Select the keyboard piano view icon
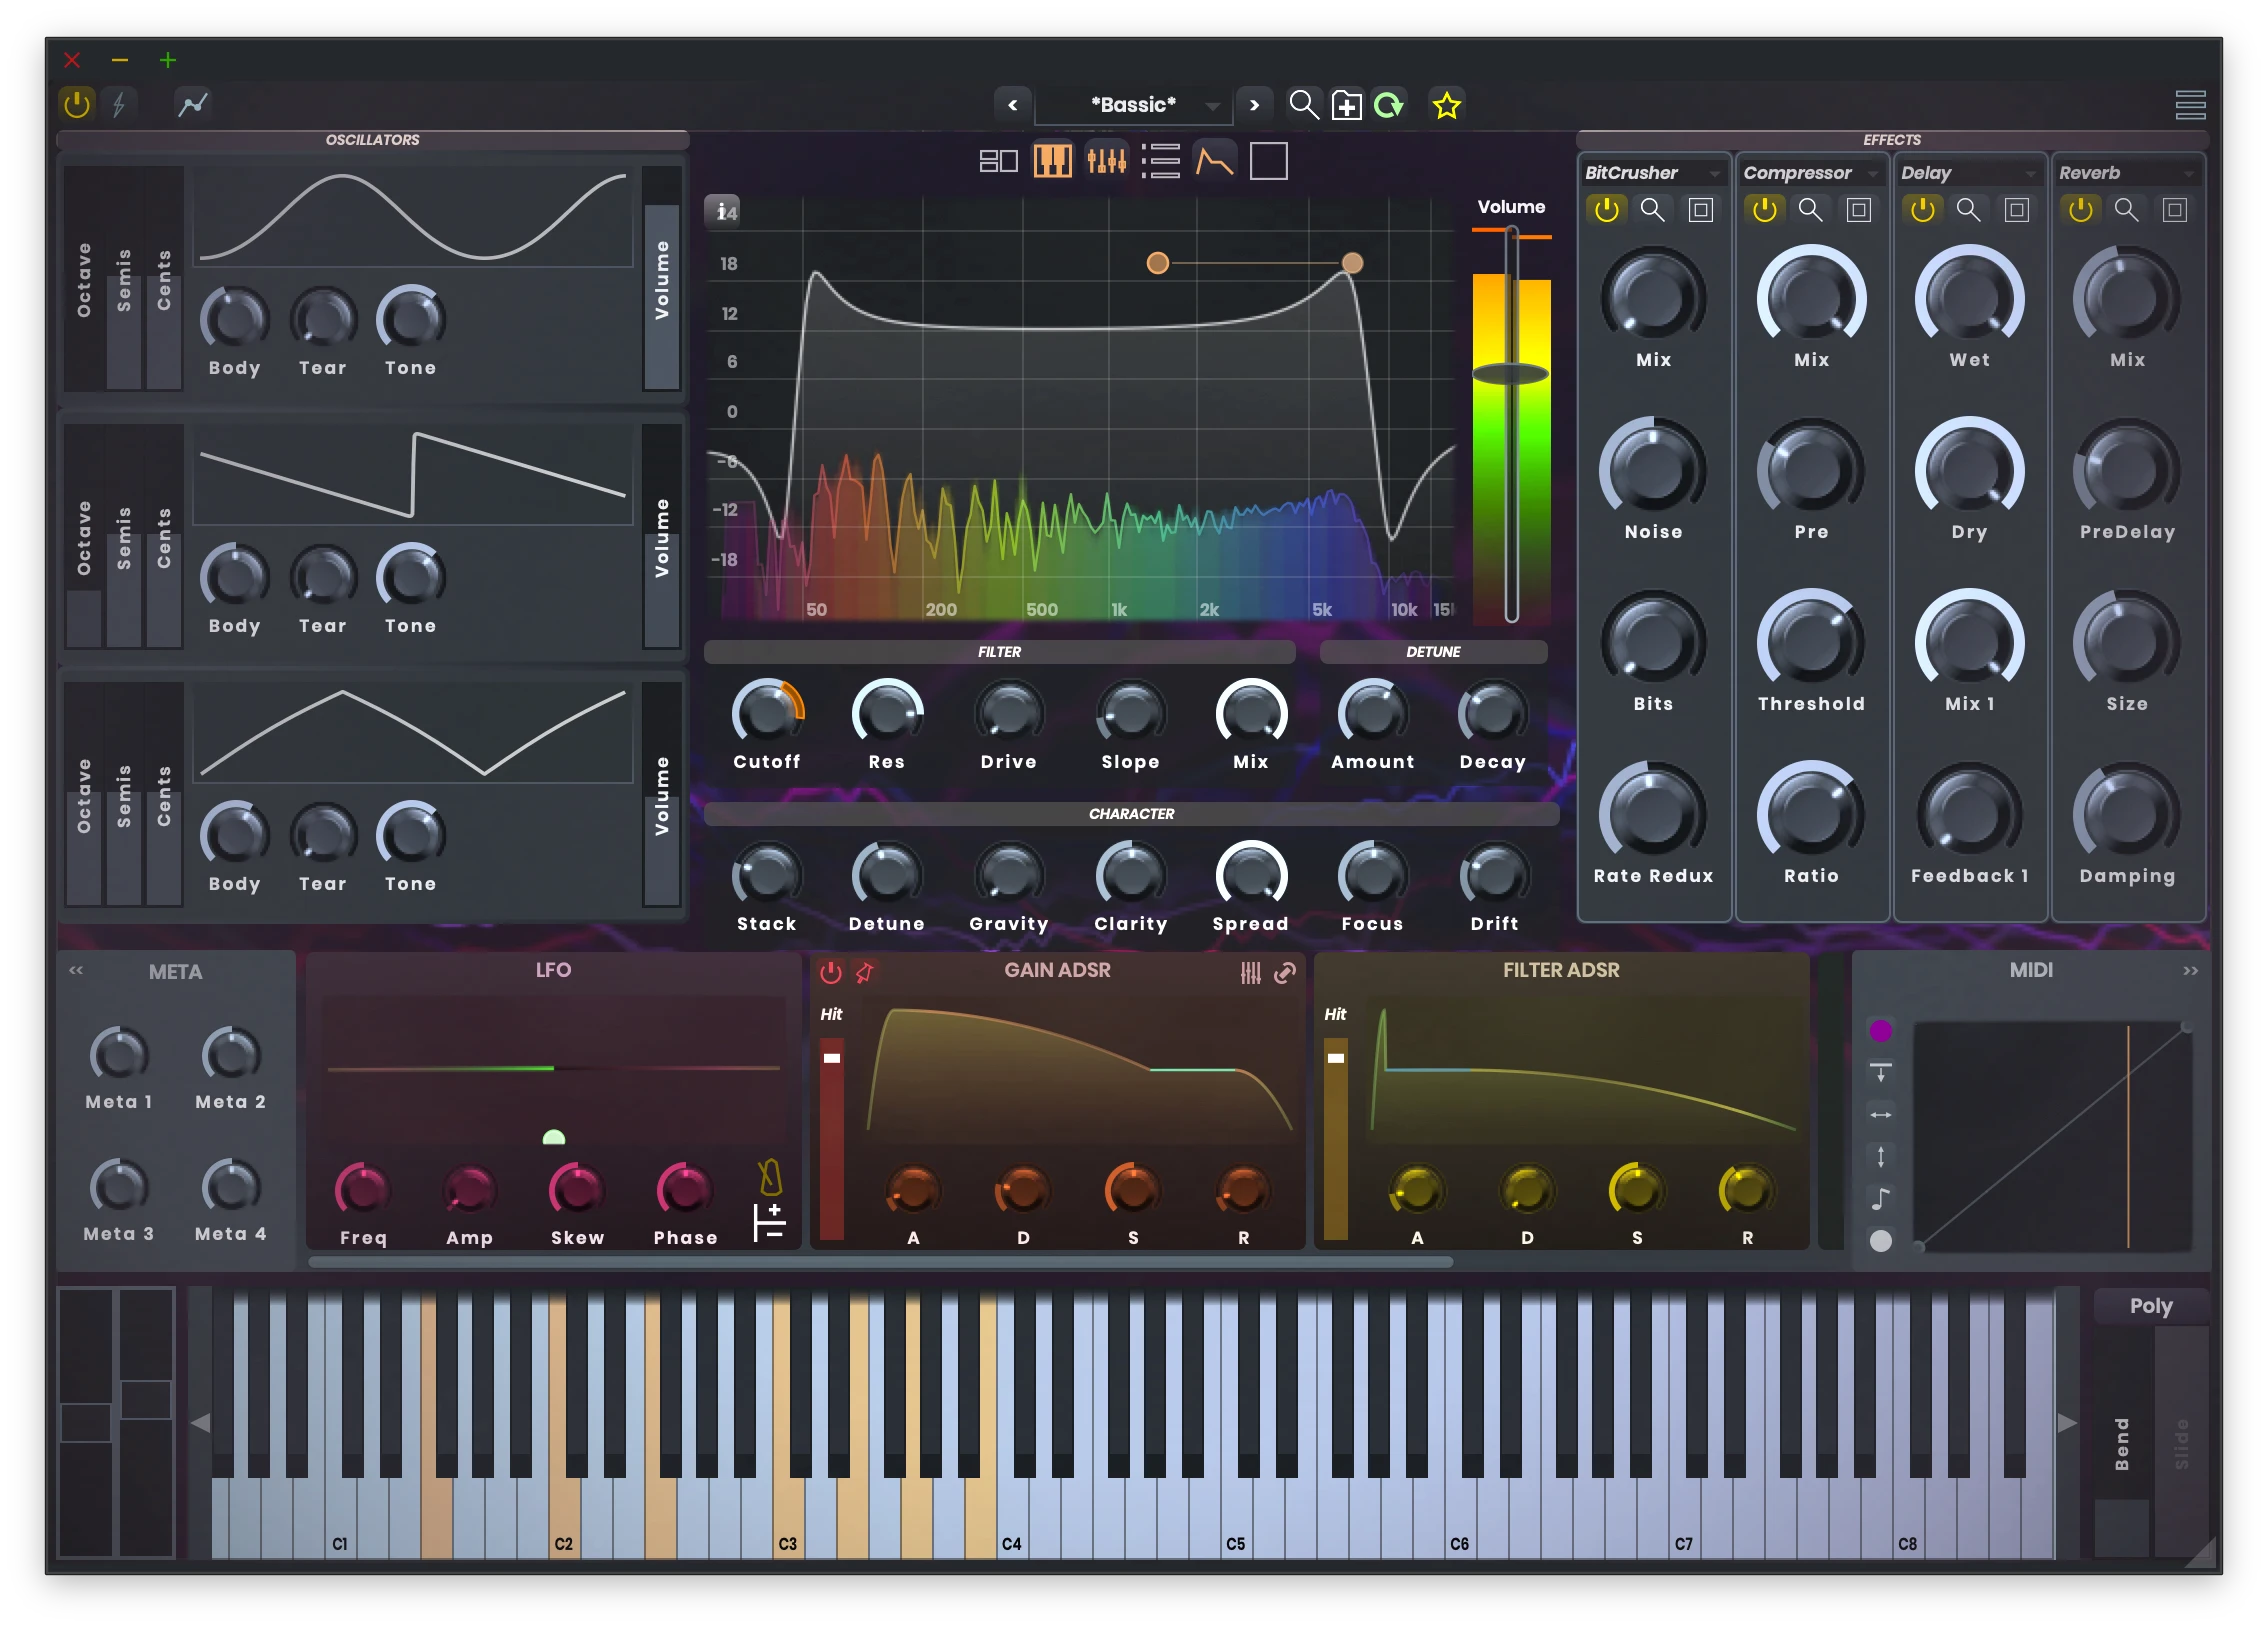The image size is (2268, 1628). (1052, 160)
